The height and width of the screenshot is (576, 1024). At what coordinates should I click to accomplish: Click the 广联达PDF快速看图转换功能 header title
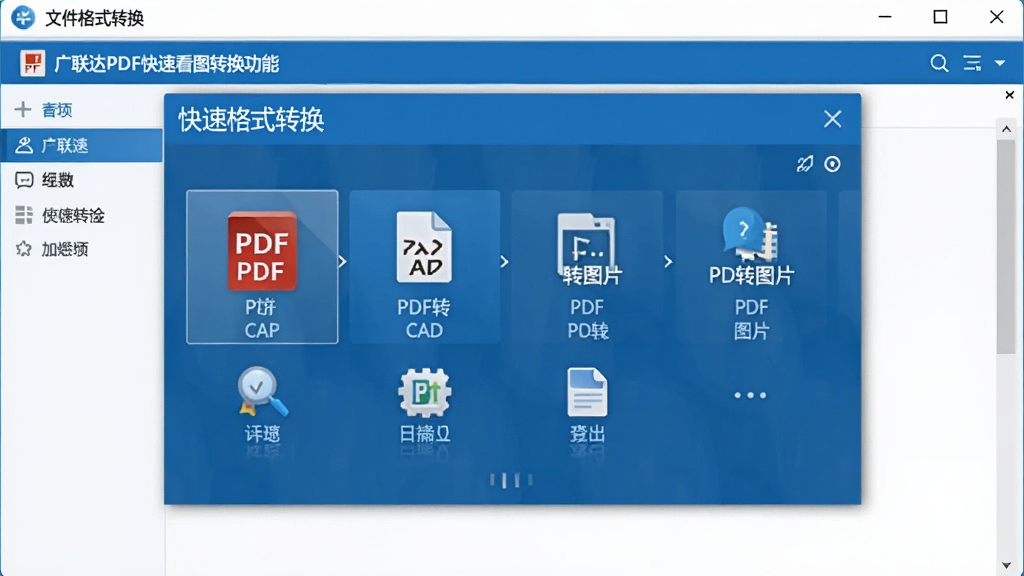point(167,64)
